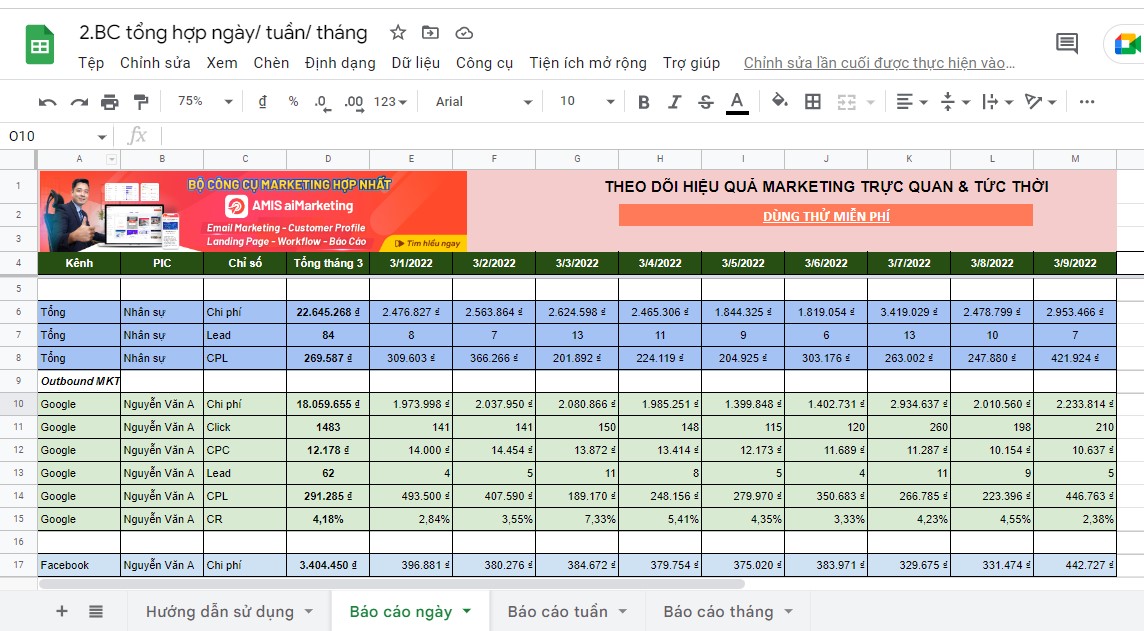Open comment history icon
The width and height of the screenshot is (1144, 631).
coord(1067,43)
